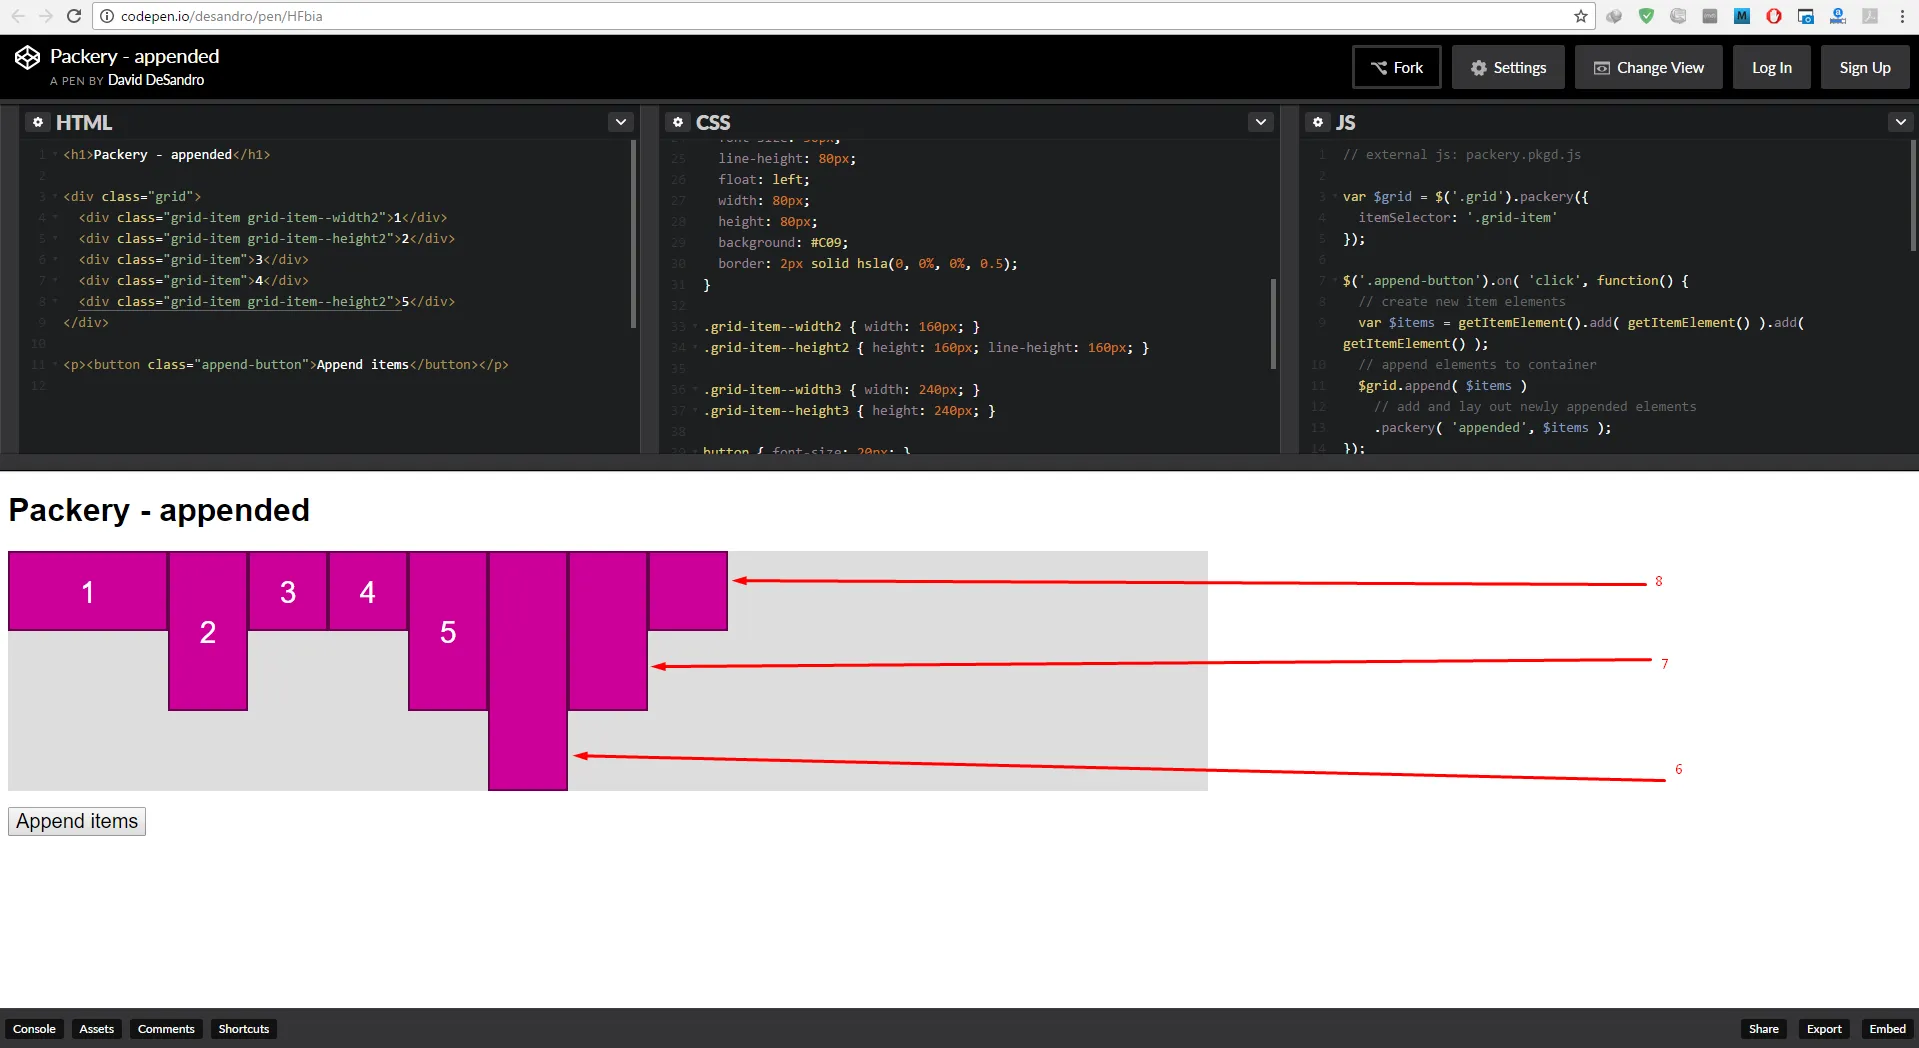This screenshot has width=1919, height=1048.
Task: Click the magenta grid item labeled 4
Action: 368,591
